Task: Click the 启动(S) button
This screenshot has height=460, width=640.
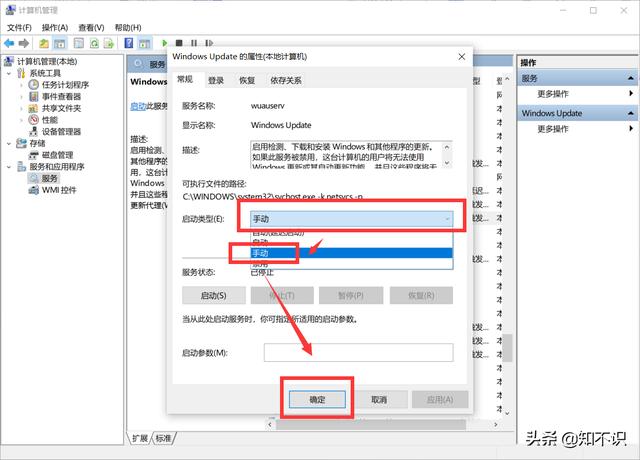Action: coord(213,295)
